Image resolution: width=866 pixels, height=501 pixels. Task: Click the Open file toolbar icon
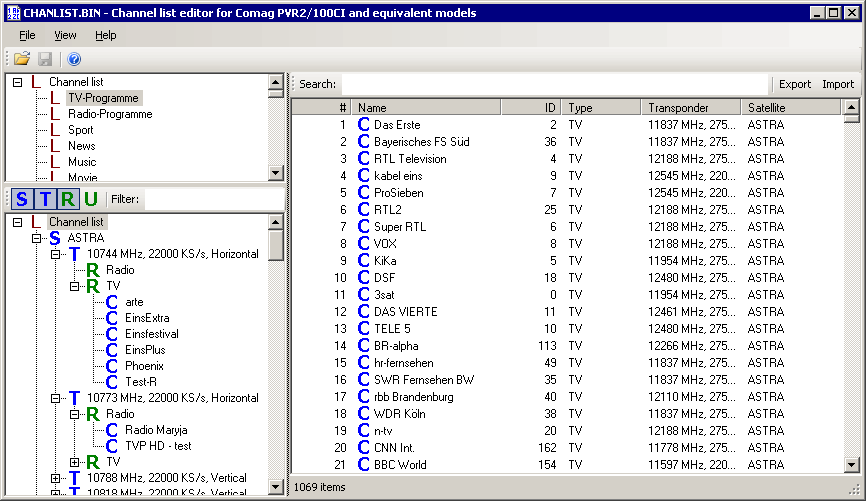(21, 59)
